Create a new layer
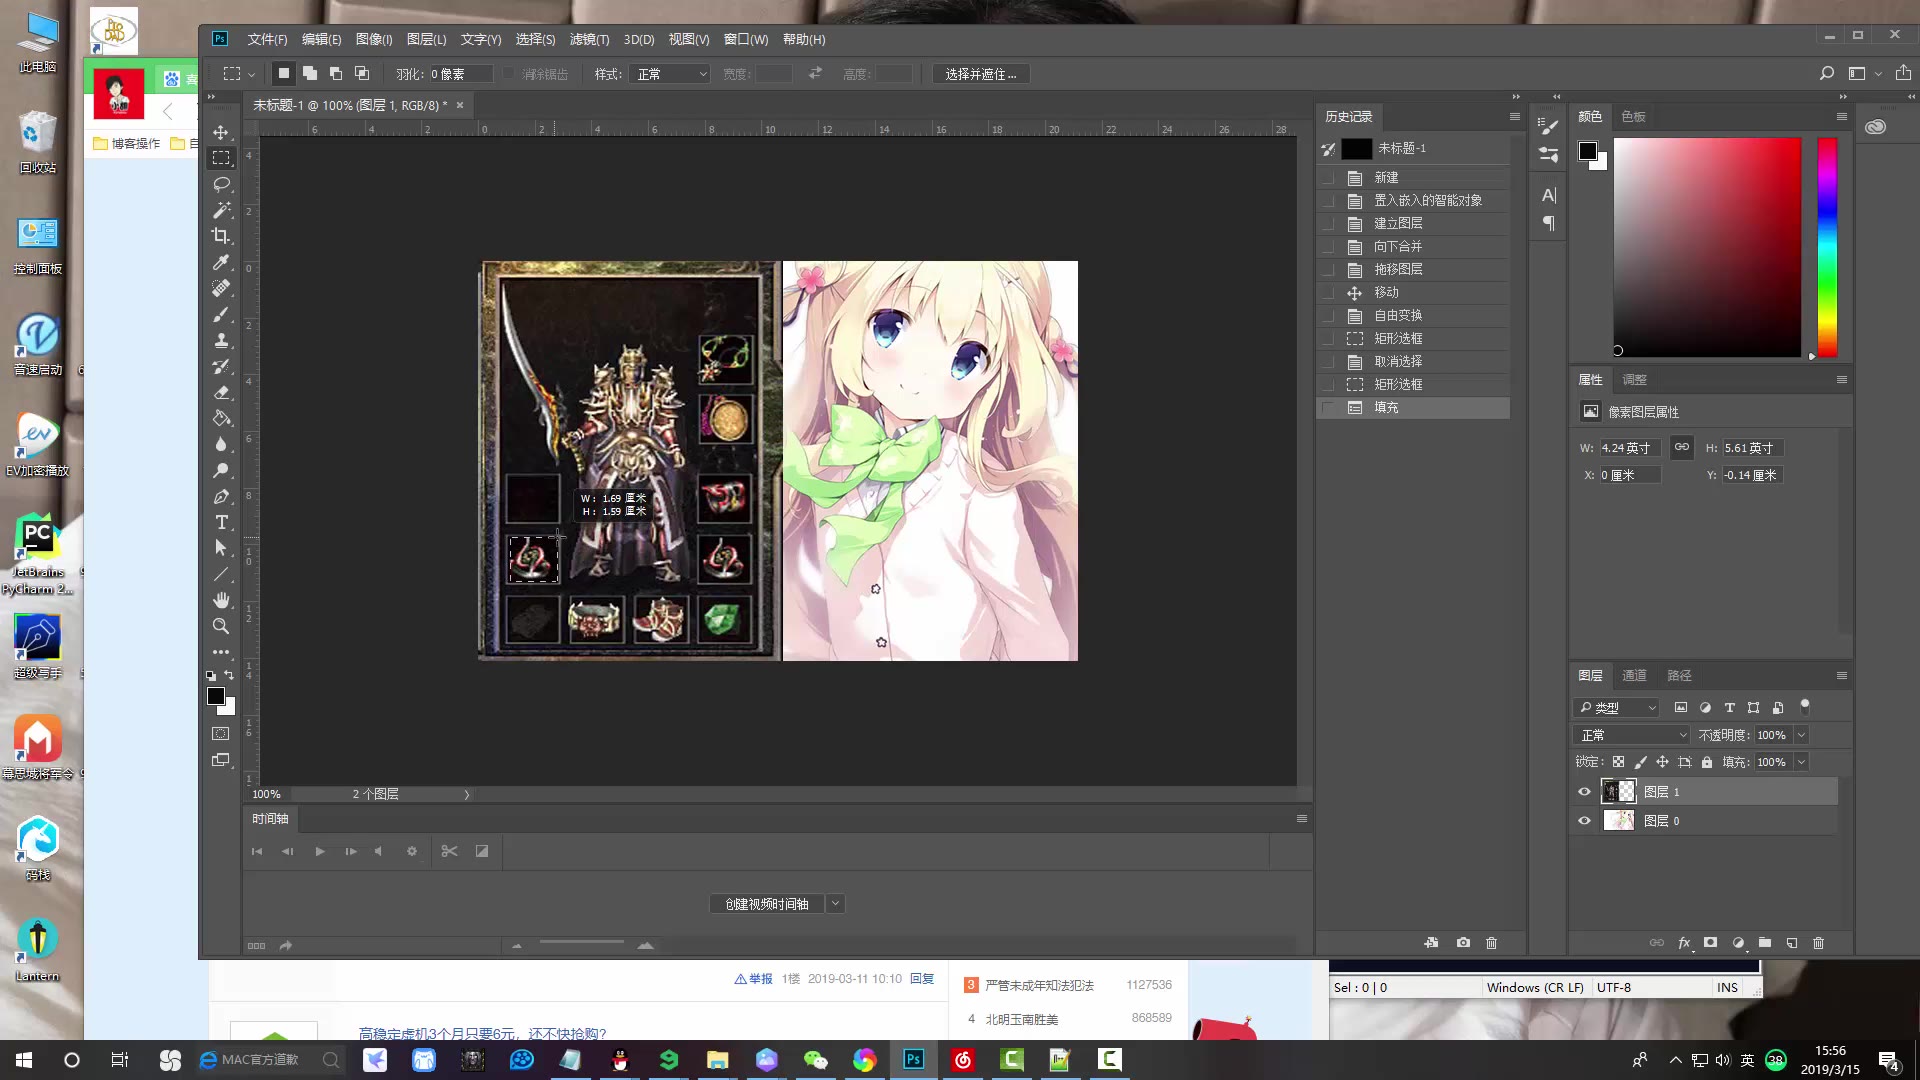This screenshot has height=1080, width=1920. (x=1792, y=943)
